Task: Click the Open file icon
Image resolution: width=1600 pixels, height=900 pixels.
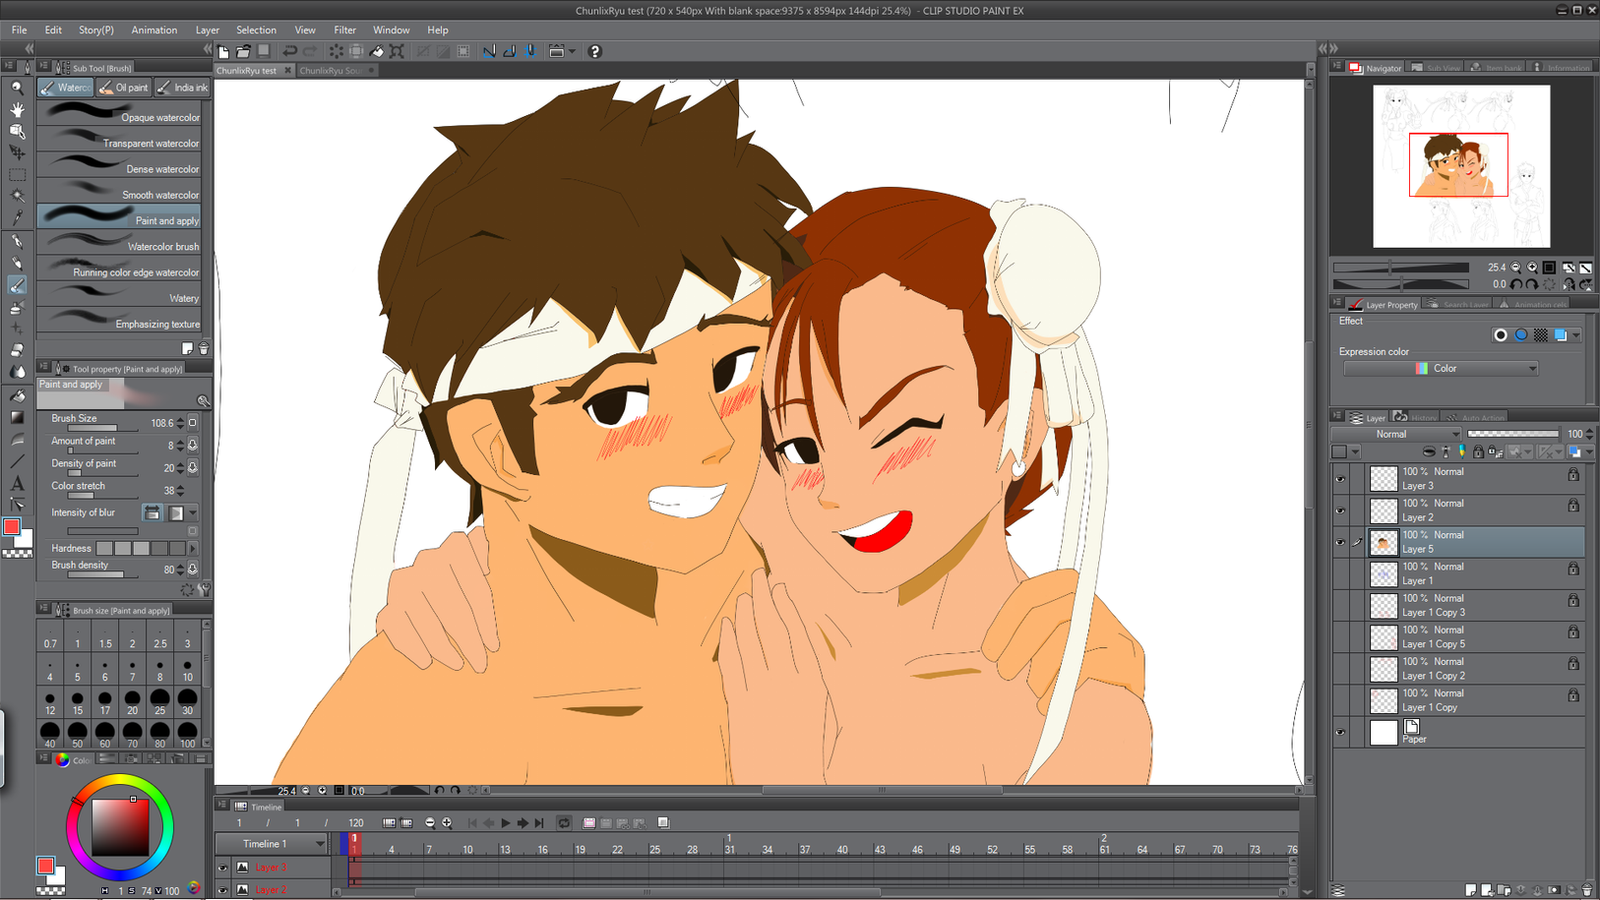Action: point(243,51)
